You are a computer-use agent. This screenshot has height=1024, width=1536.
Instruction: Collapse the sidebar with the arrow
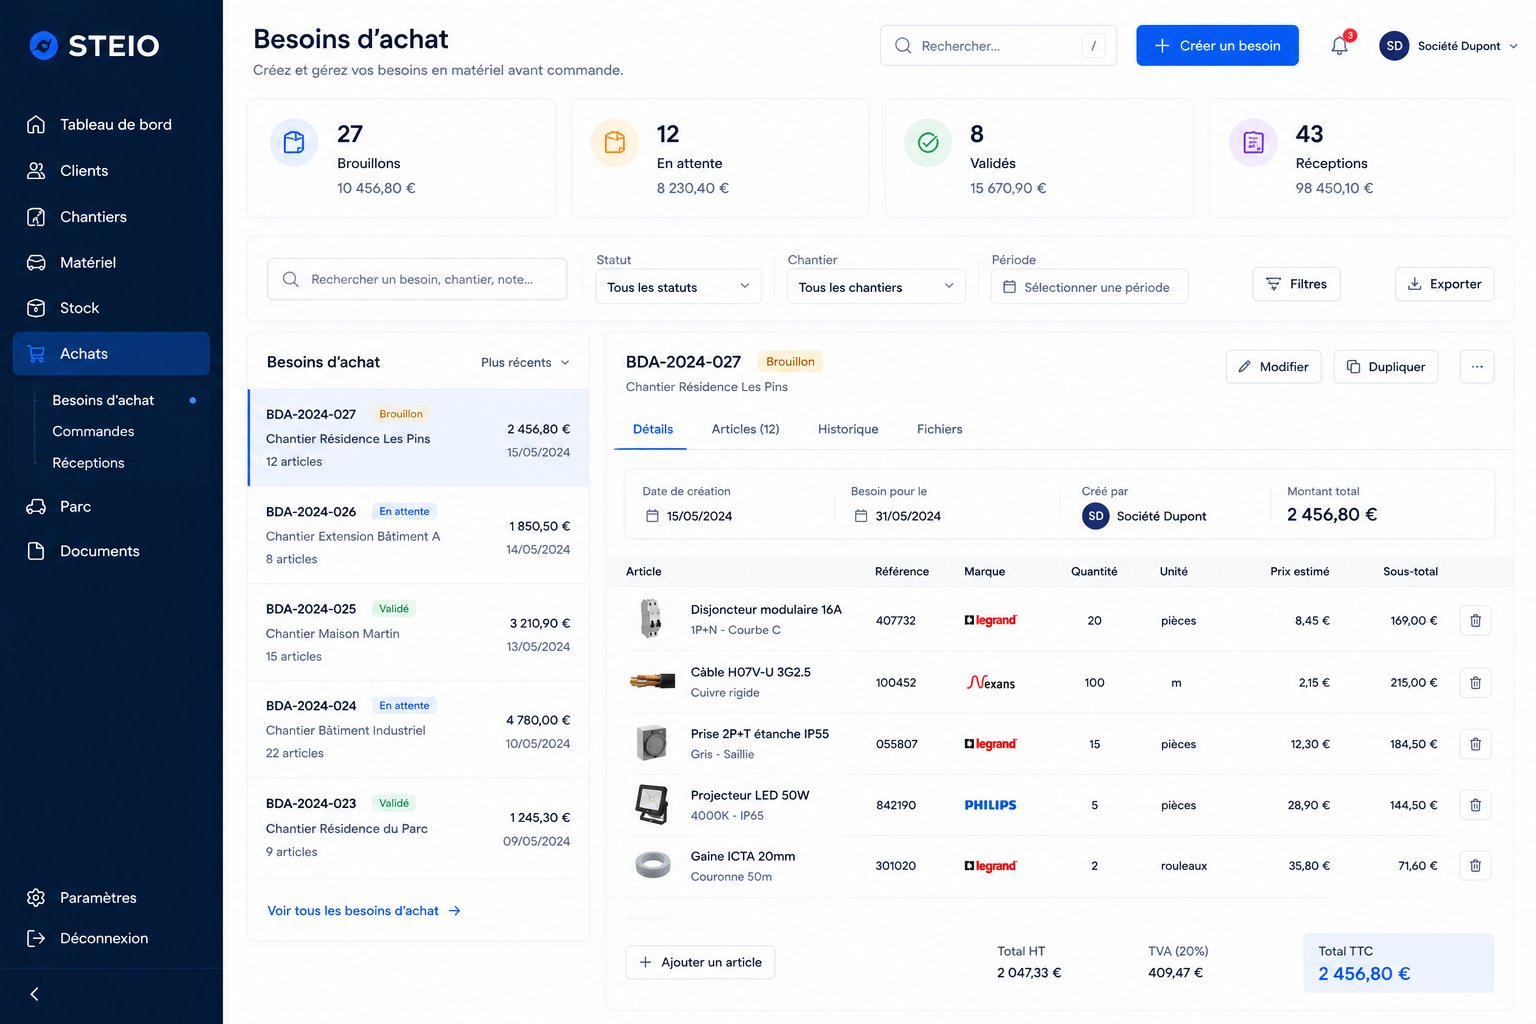pyautogui.click(x=35, y=994)
